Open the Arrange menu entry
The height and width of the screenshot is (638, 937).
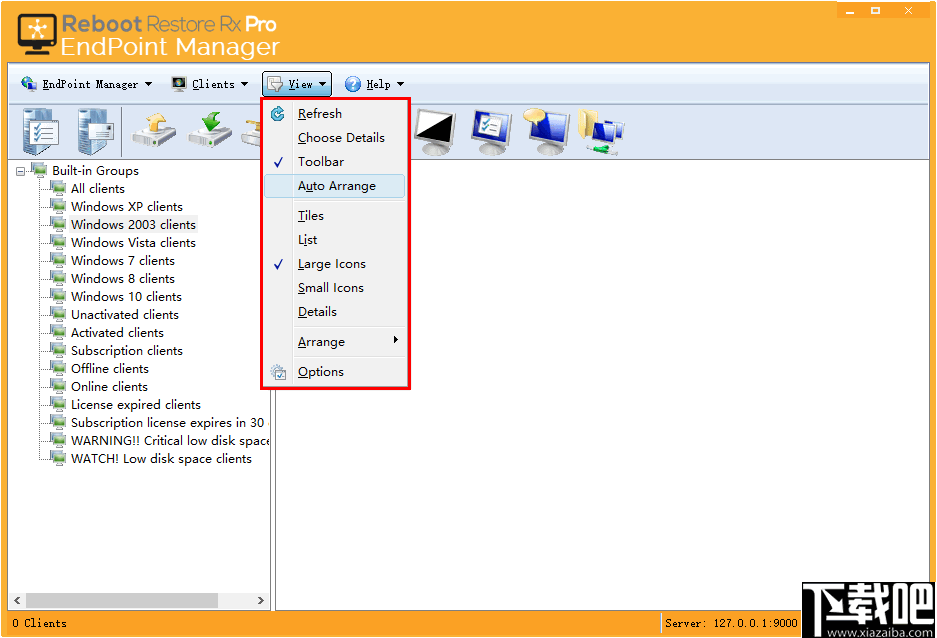334,342
